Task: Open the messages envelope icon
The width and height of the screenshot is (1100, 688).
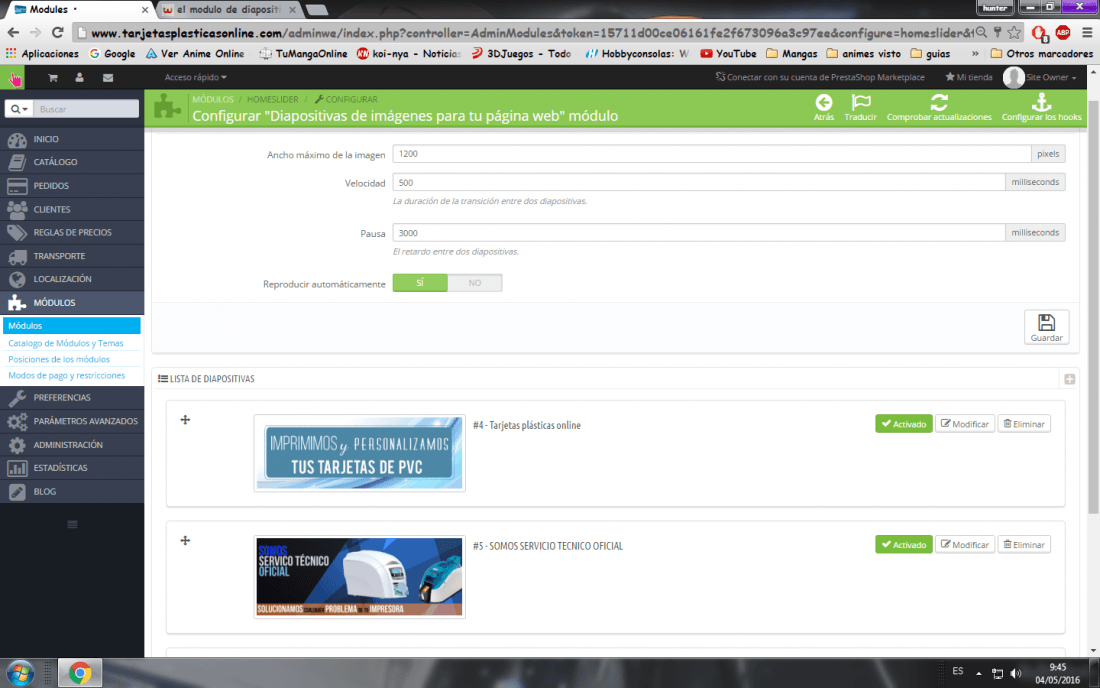Action: pos(108,78)
